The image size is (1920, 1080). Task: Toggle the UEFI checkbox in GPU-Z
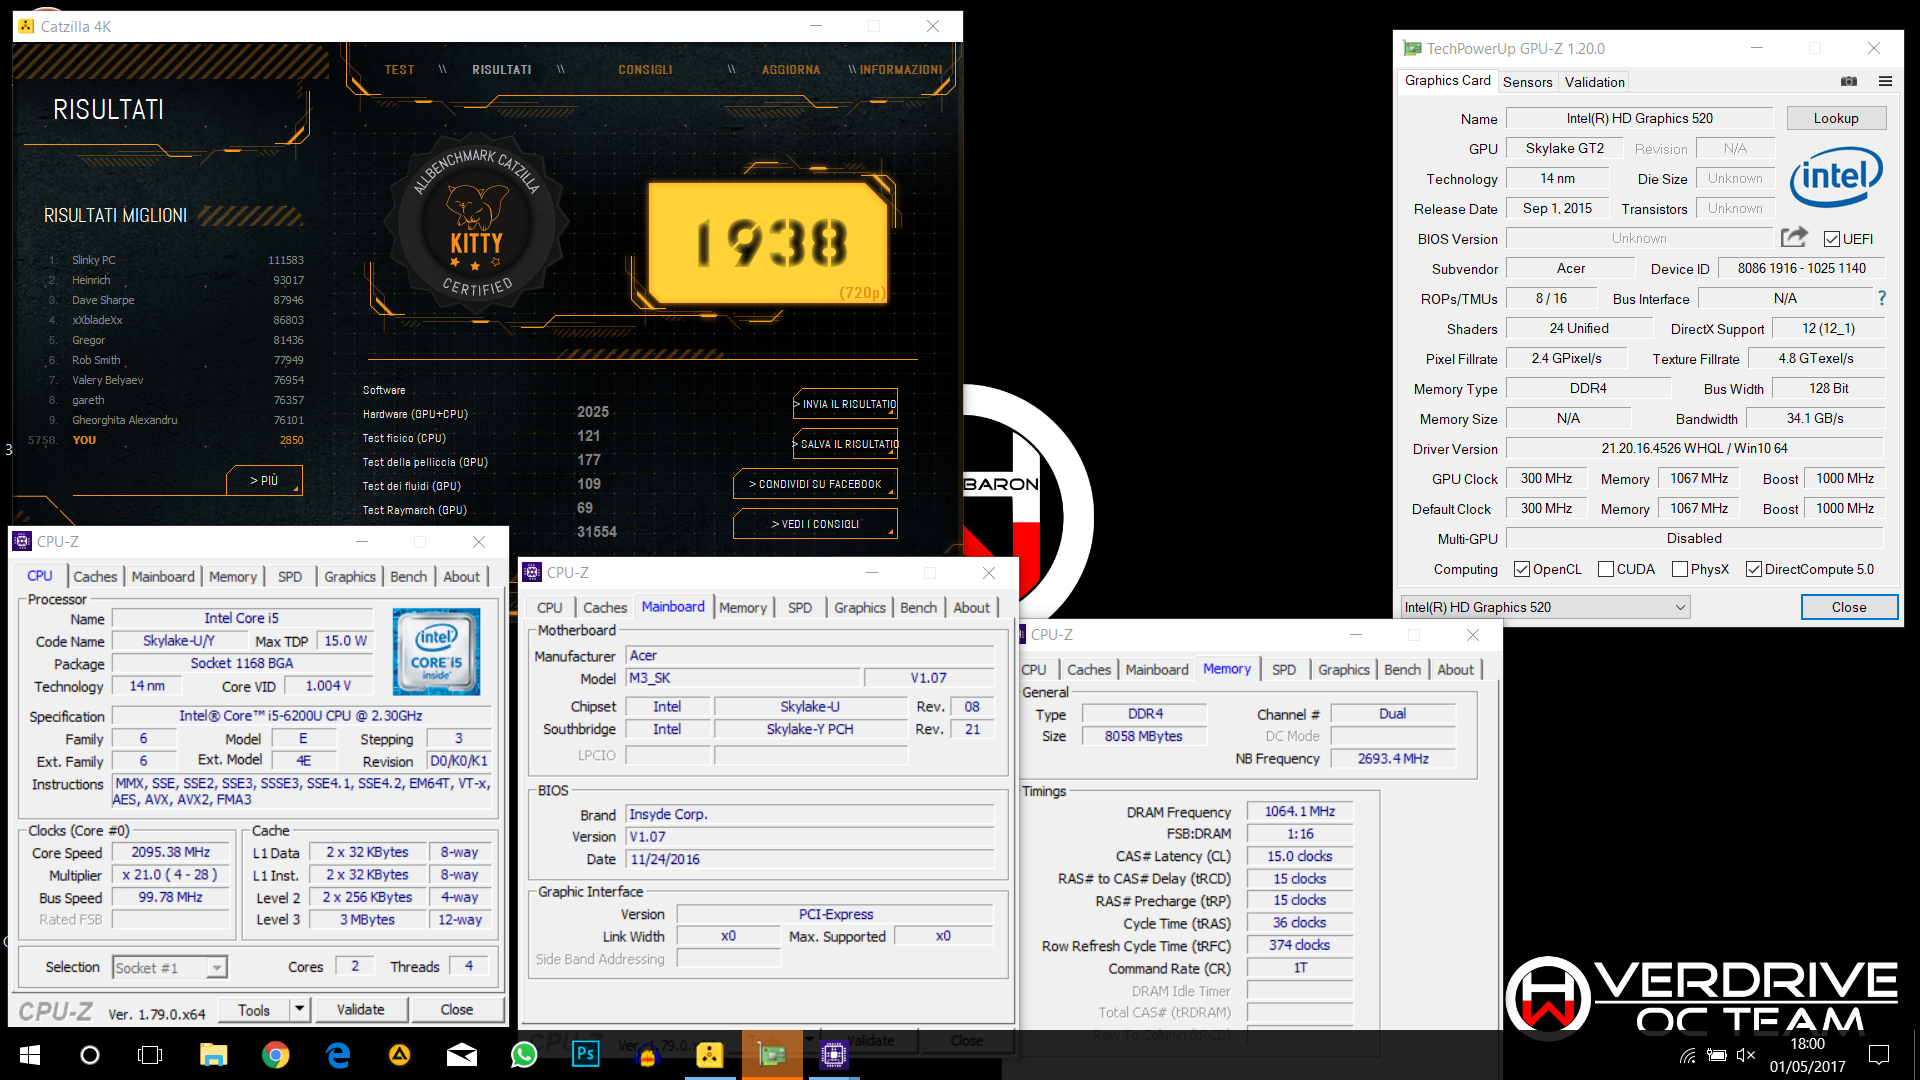pos(1832,239)
